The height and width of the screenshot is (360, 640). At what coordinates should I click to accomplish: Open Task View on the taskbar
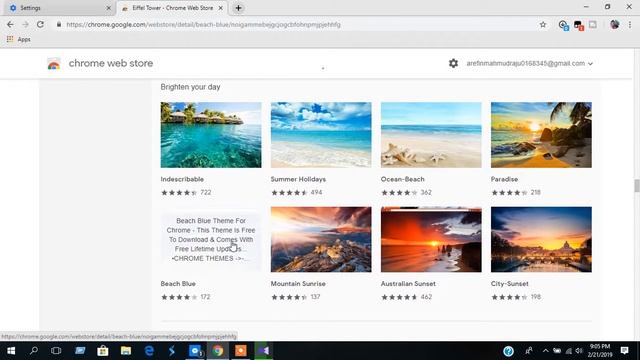(x=56, y=351)
